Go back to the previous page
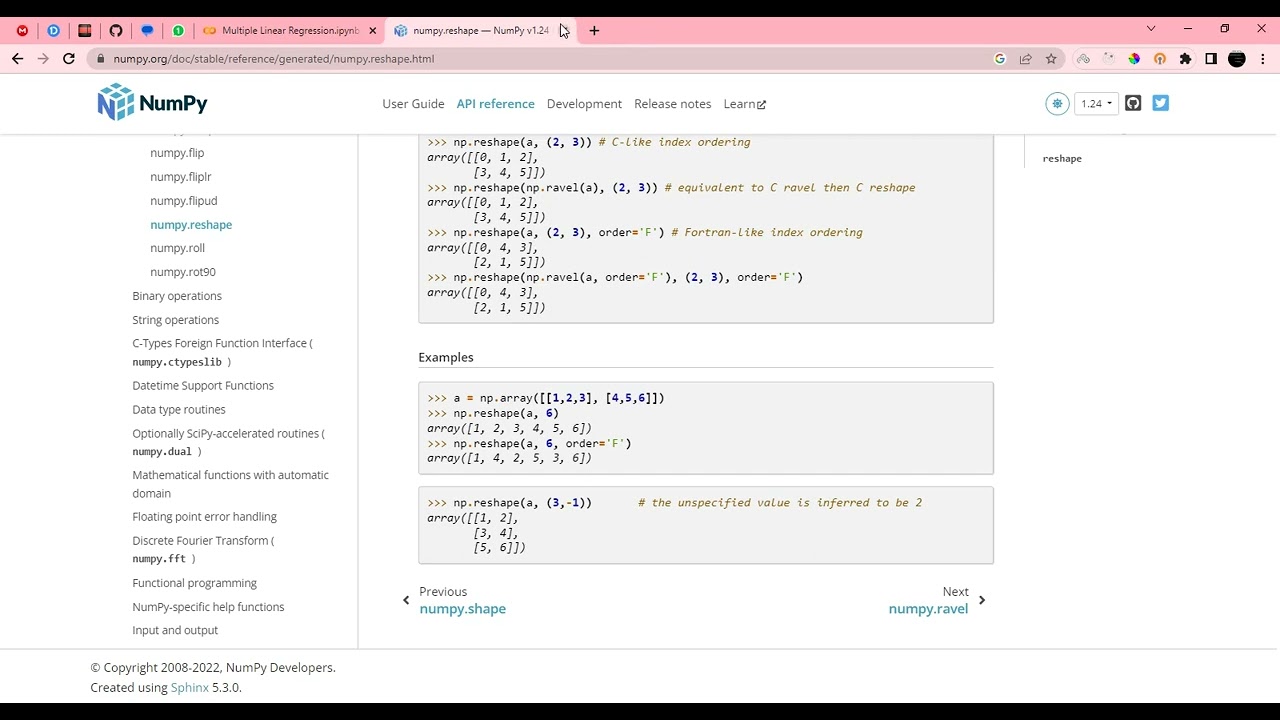 pos(17,59)
